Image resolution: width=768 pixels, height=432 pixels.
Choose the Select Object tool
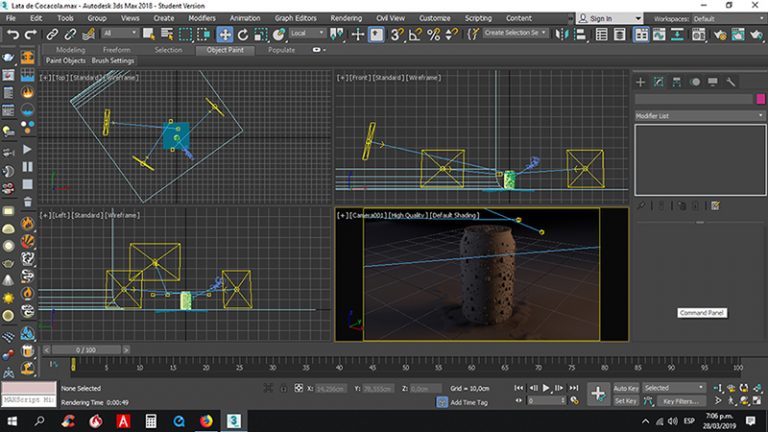(x=148, y=34)
